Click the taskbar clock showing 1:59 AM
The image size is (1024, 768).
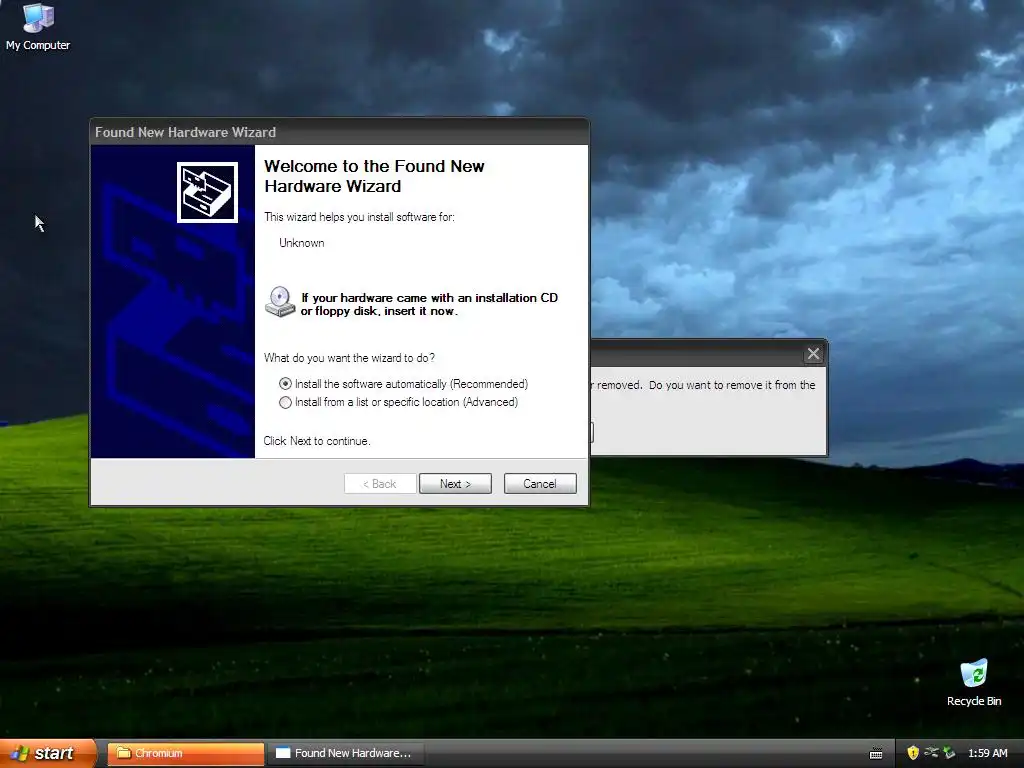click(x=987, y=753)
